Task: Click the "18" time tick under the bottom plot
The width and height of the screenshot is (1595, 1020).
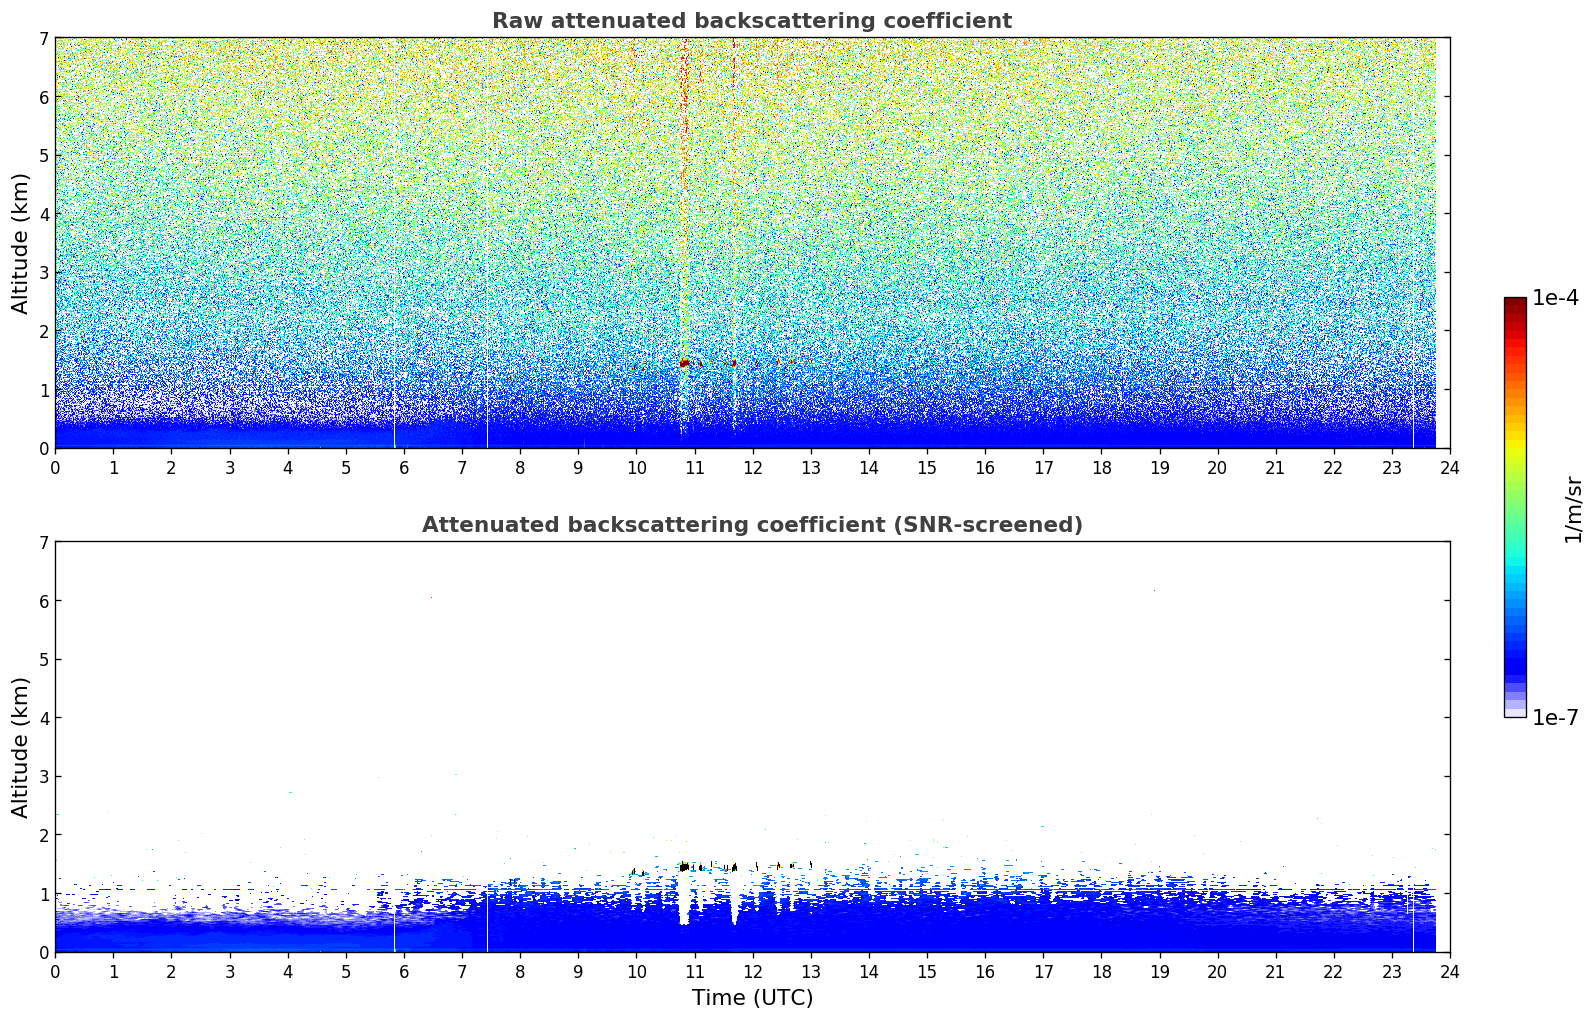Action: [1101, 971]
